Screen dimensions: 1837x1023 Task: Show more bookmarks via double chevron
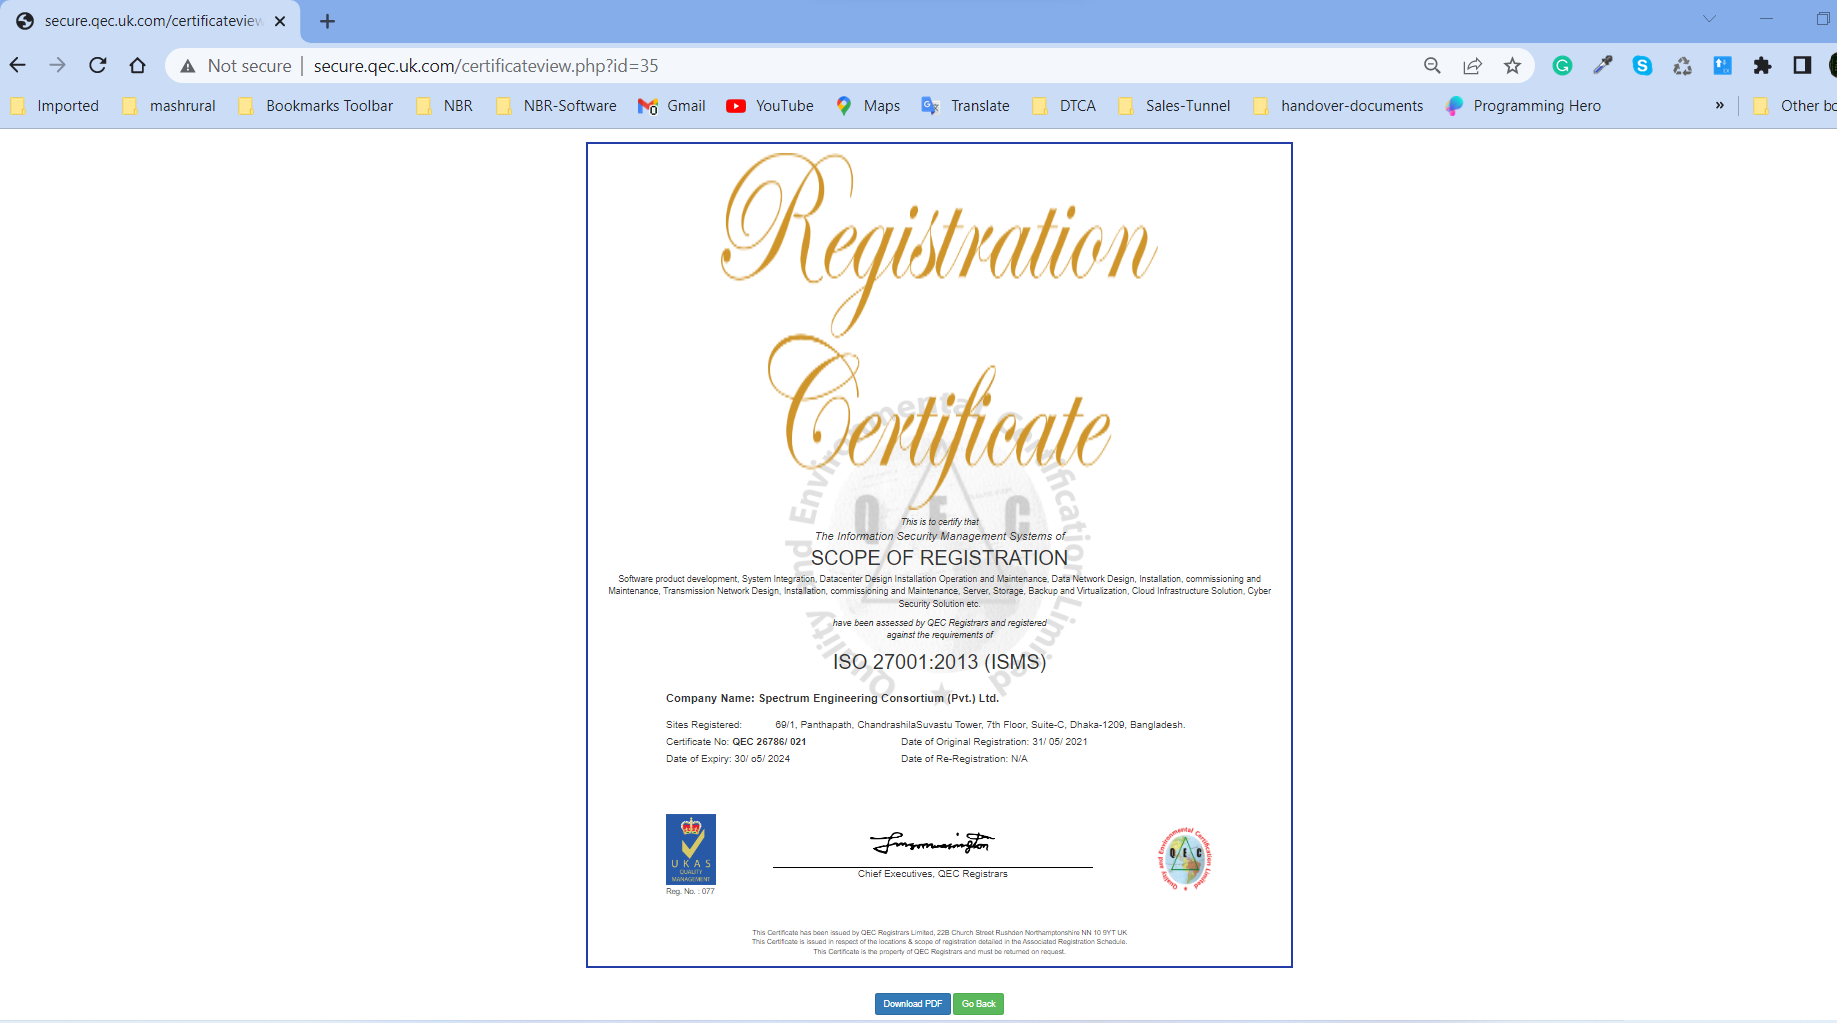tap(1720, 105)
